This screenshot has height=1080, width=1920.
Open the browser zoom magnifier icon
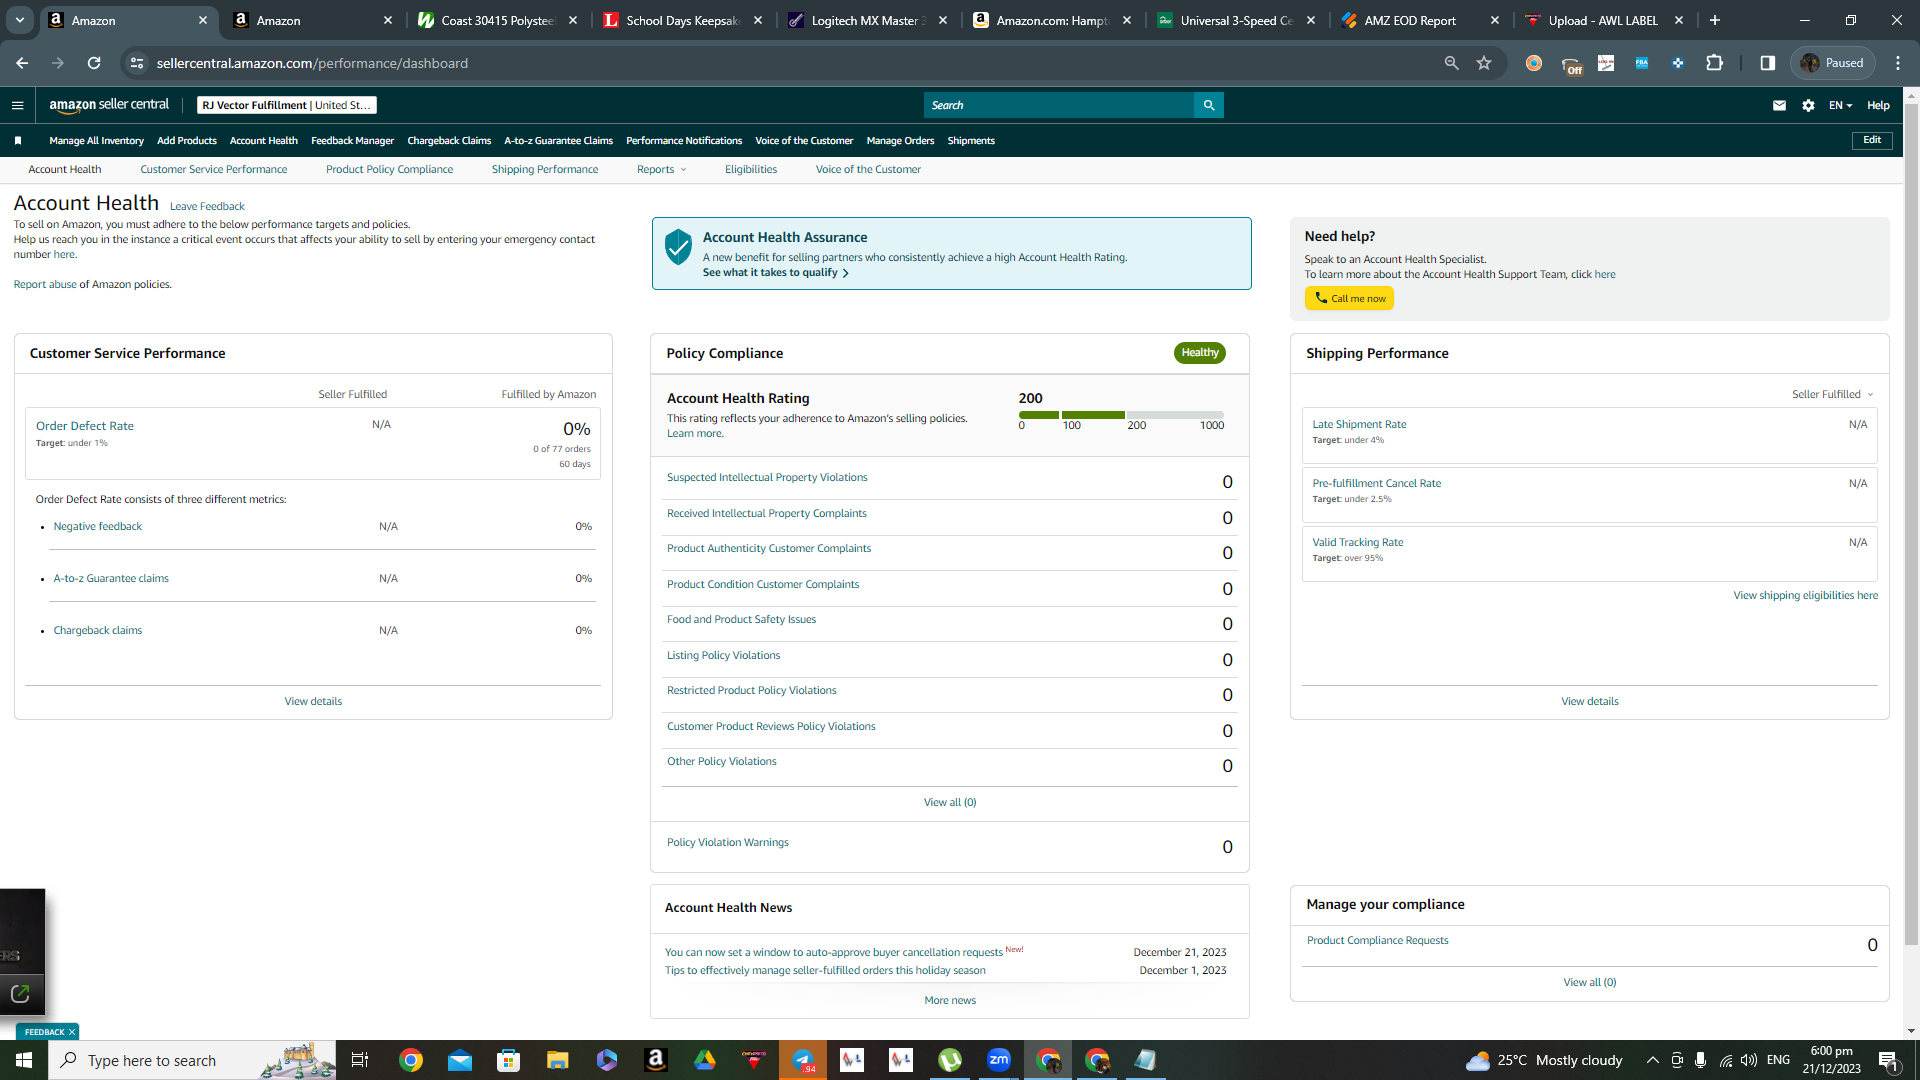(1451, 63)
